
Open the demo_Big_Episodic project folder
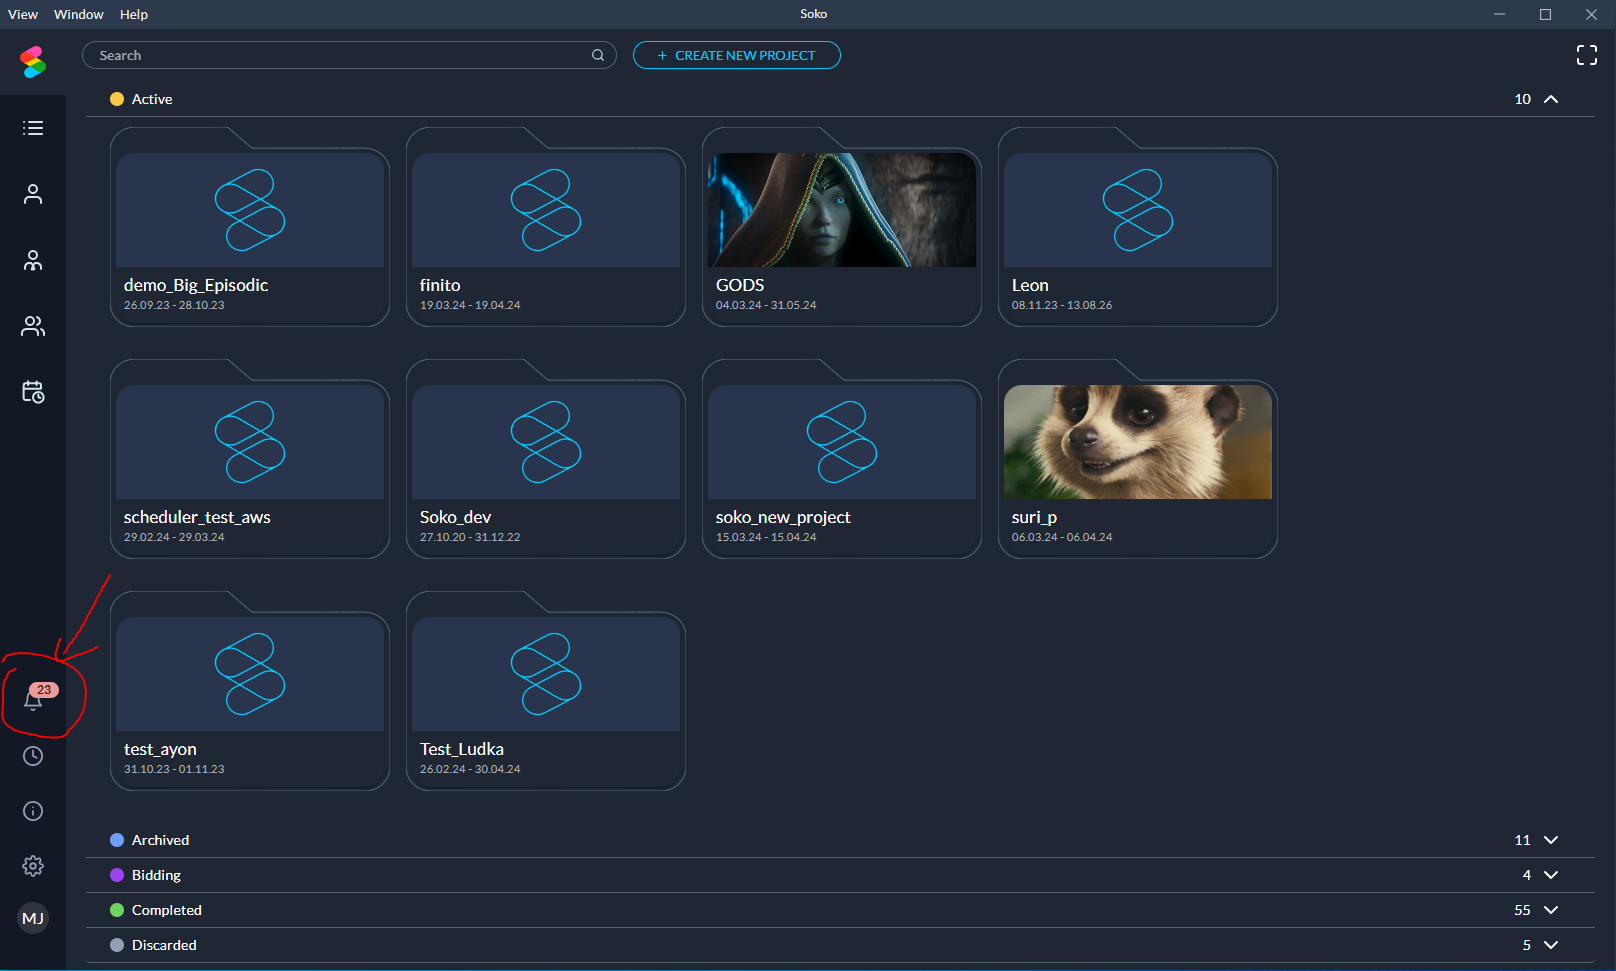click(250, 227)
